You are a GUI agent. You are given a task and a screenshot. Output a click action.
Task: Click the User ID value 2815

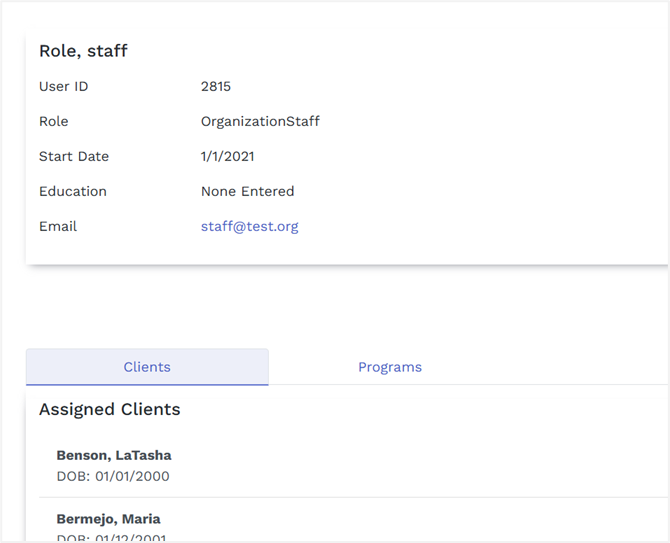[216, 86]
